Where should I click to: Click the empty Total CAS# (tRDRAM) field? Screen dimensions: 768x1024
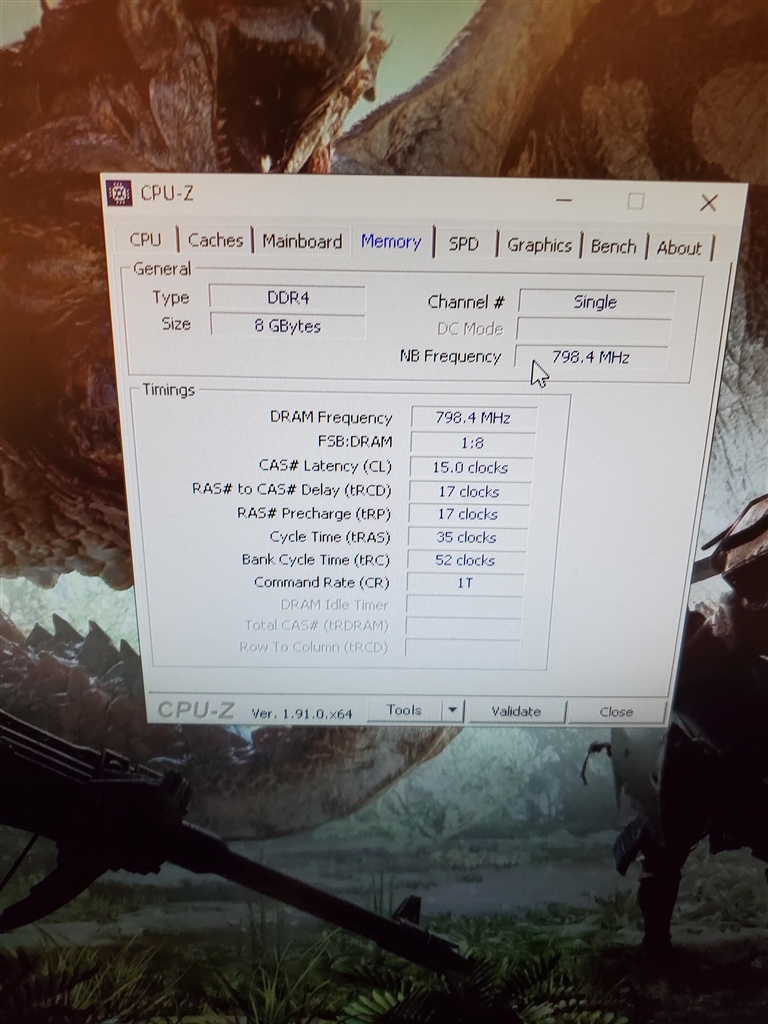click(x=463, y=626)
